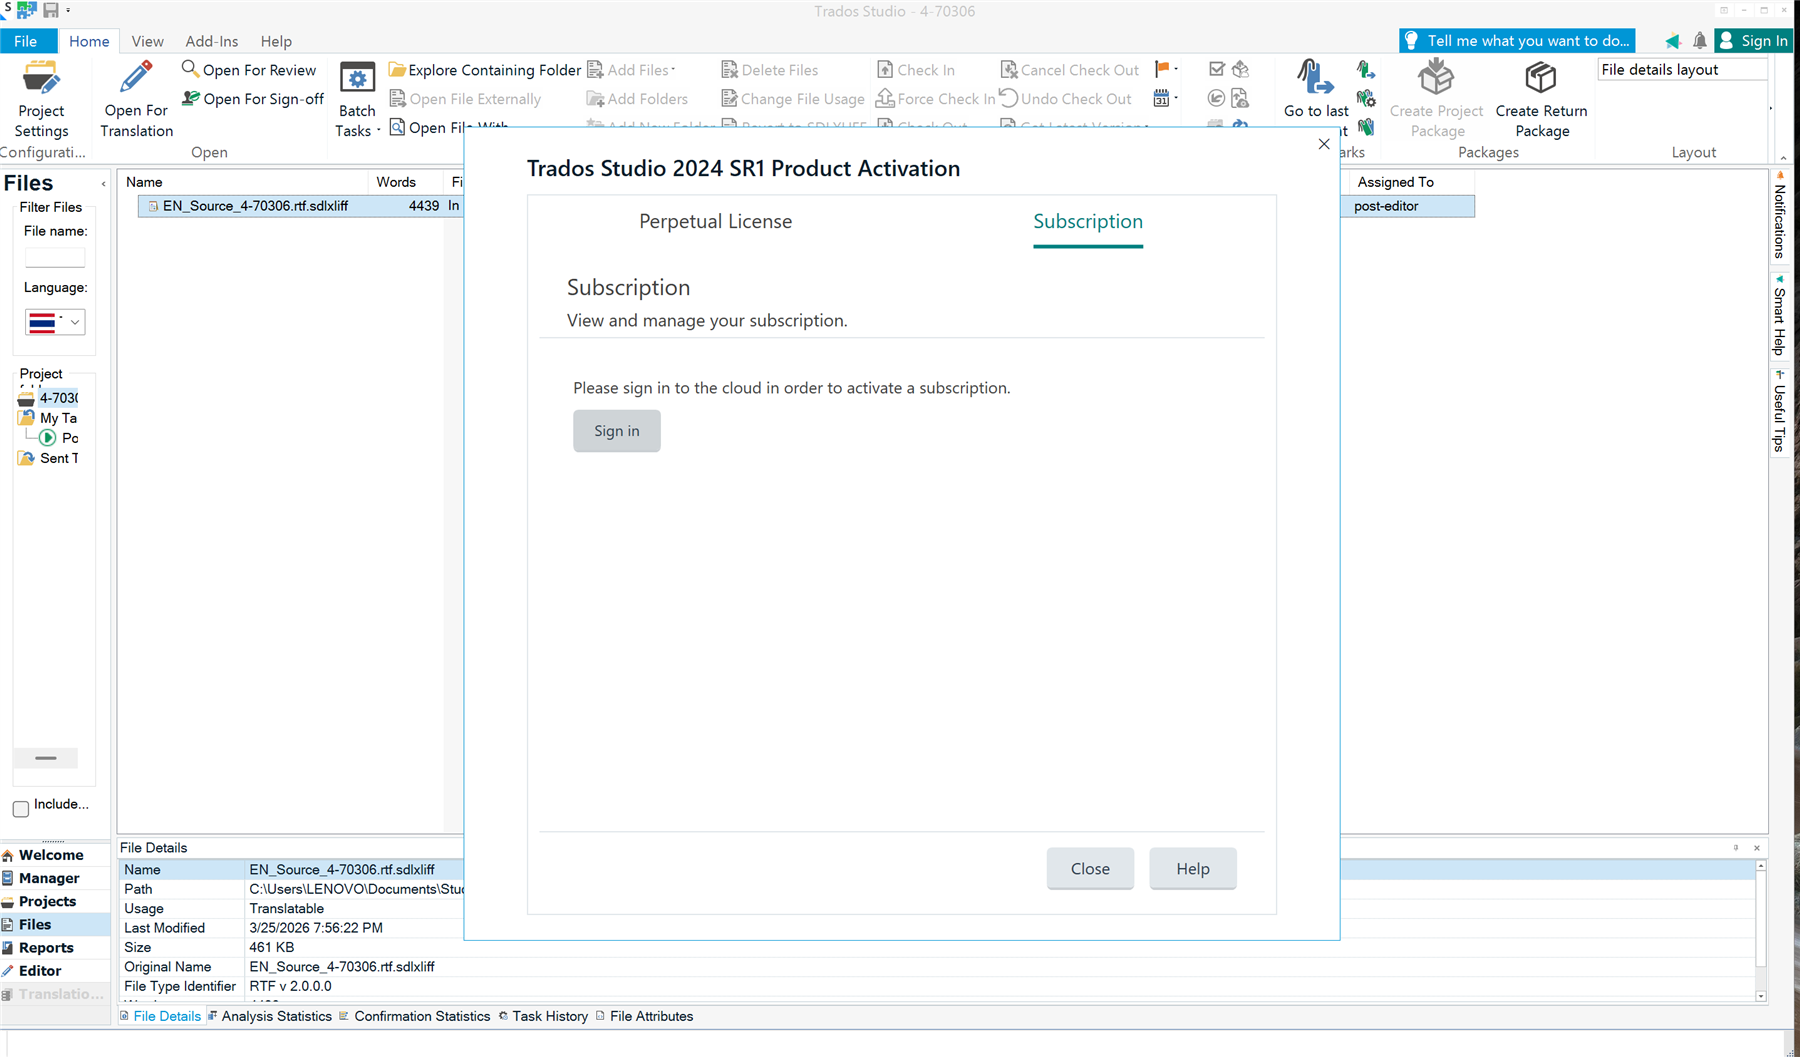
Task: Open the Welcome view
Action: click(50, 855)
